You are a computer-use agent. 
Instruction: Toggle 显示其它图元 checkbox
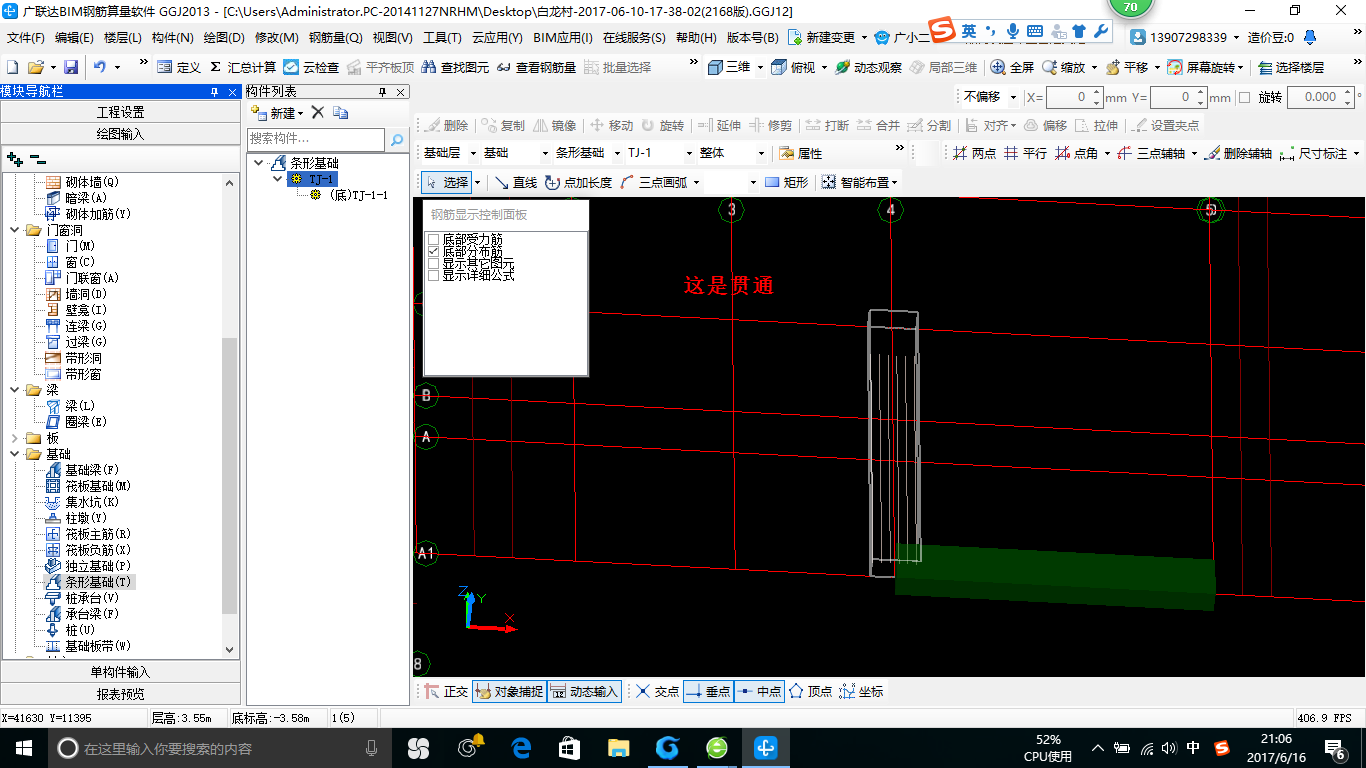click(x=433, y=263)
